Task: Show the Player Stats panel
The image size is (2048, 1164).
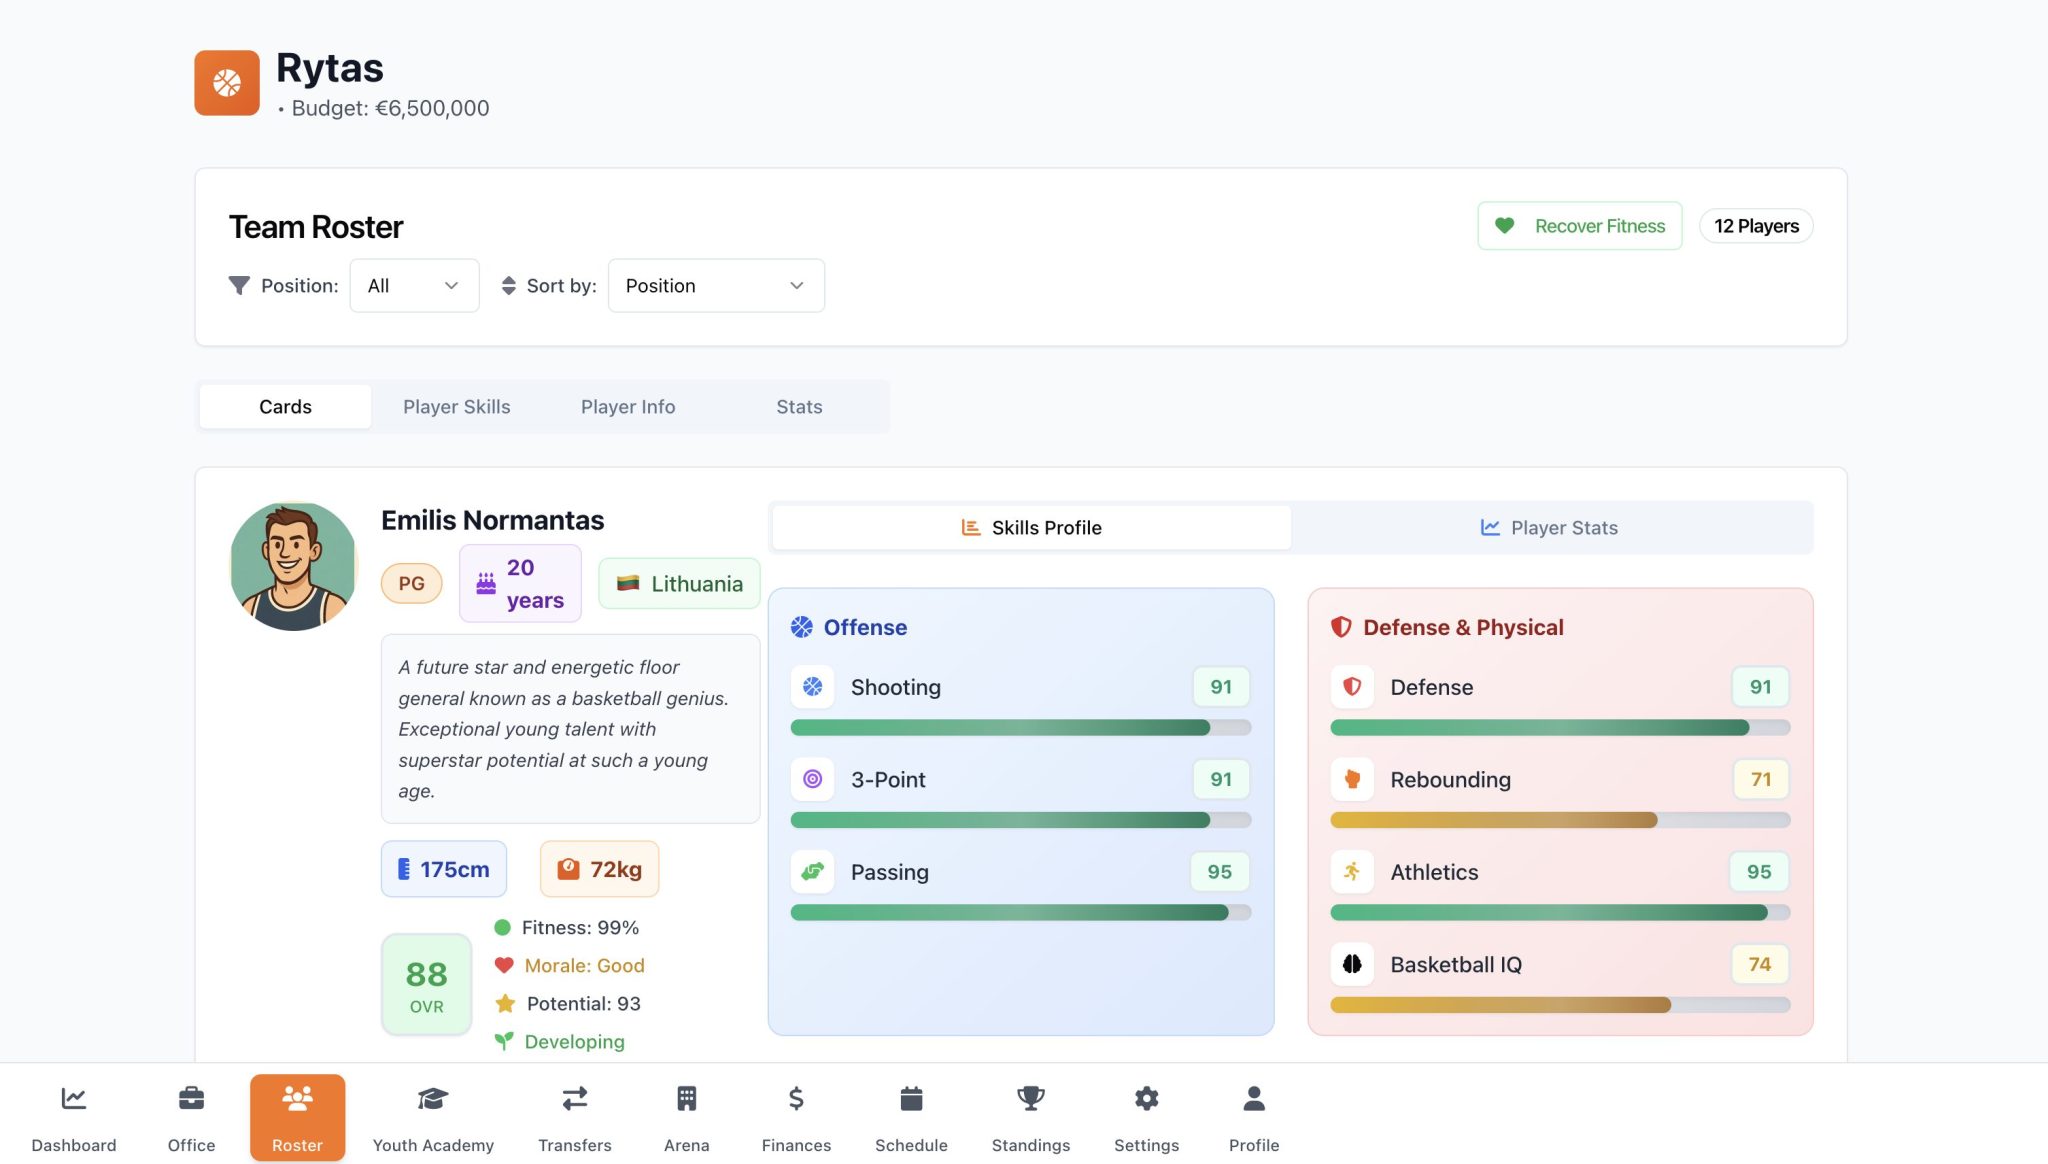Action: [x=1549, y=528]
